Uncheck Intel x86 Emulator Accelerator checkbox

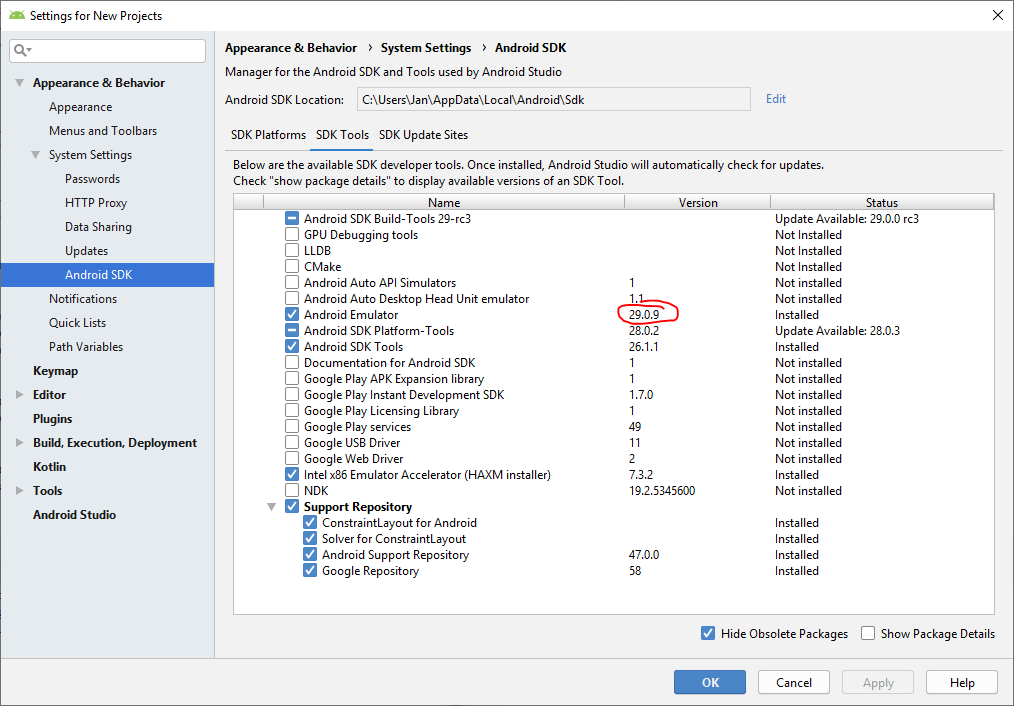click(292, 475)
